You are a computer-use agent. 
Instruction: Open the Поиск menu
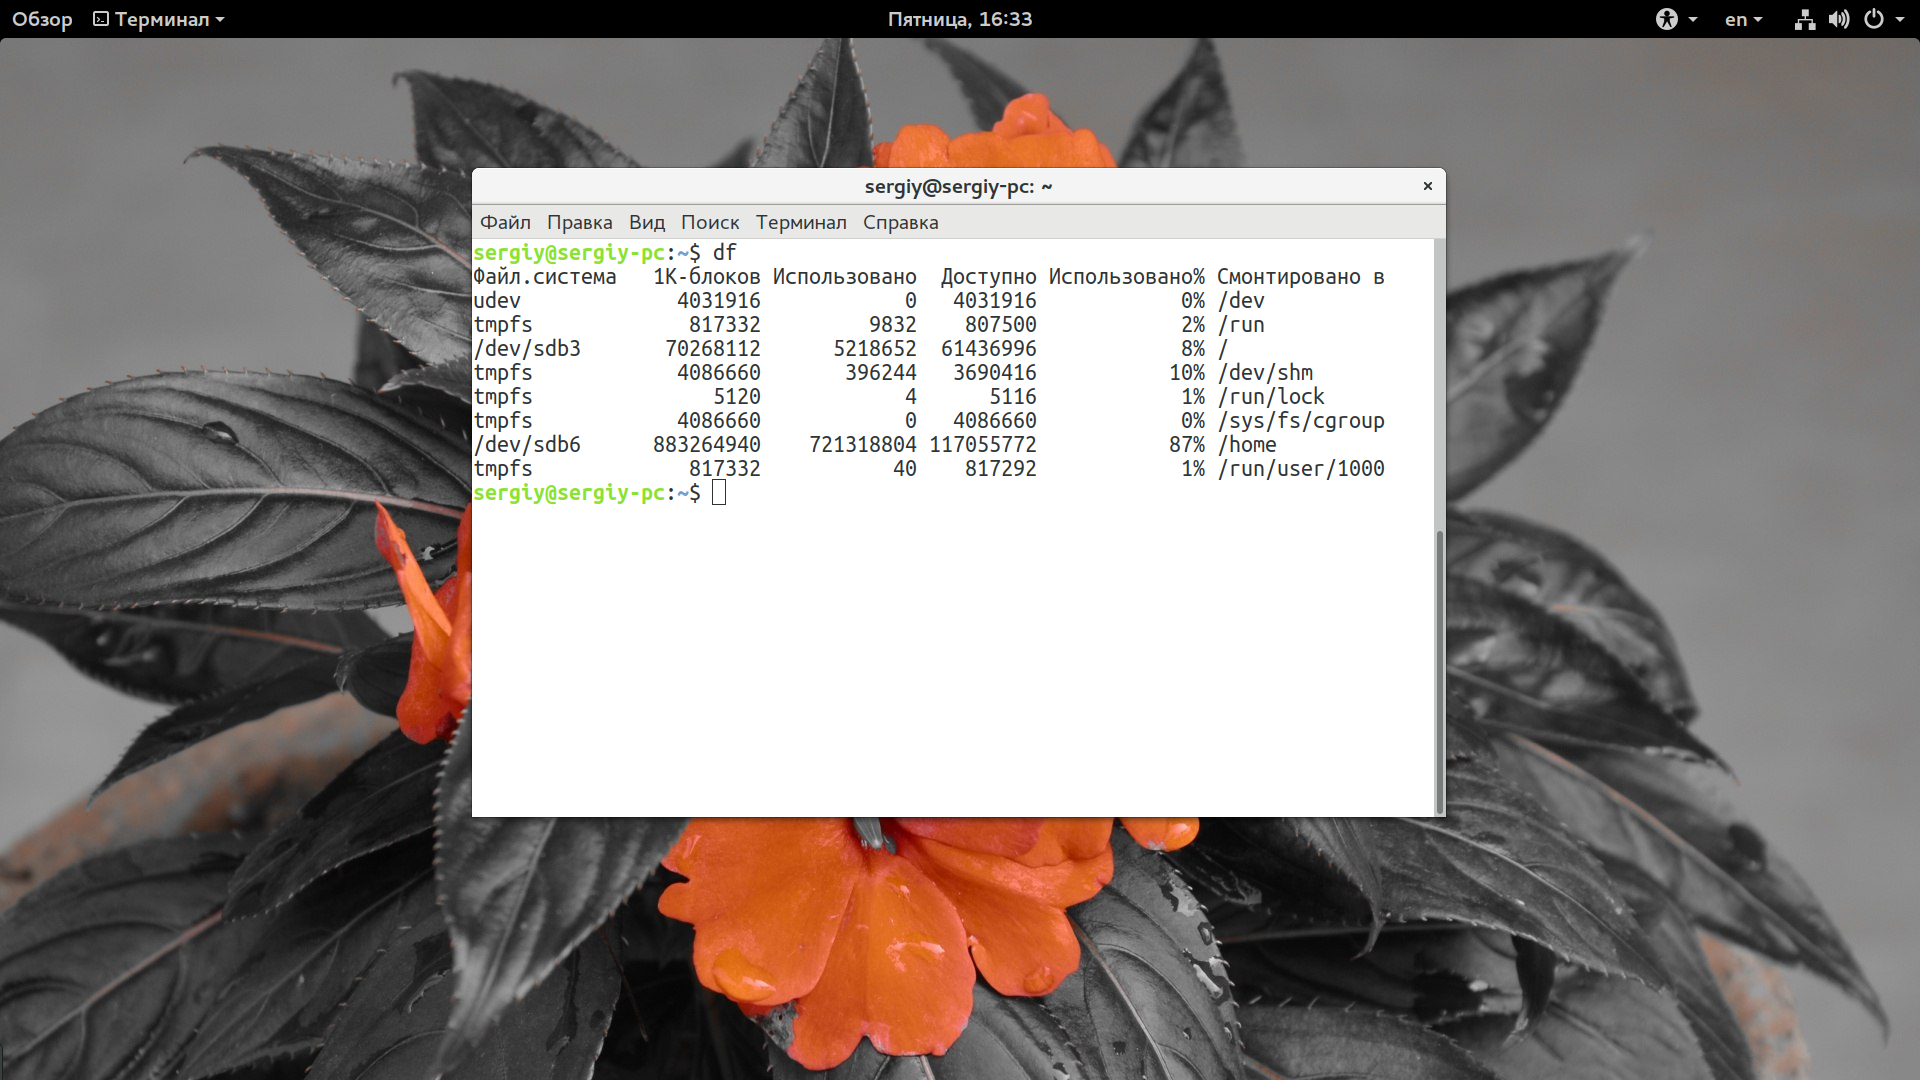point(709,222)
